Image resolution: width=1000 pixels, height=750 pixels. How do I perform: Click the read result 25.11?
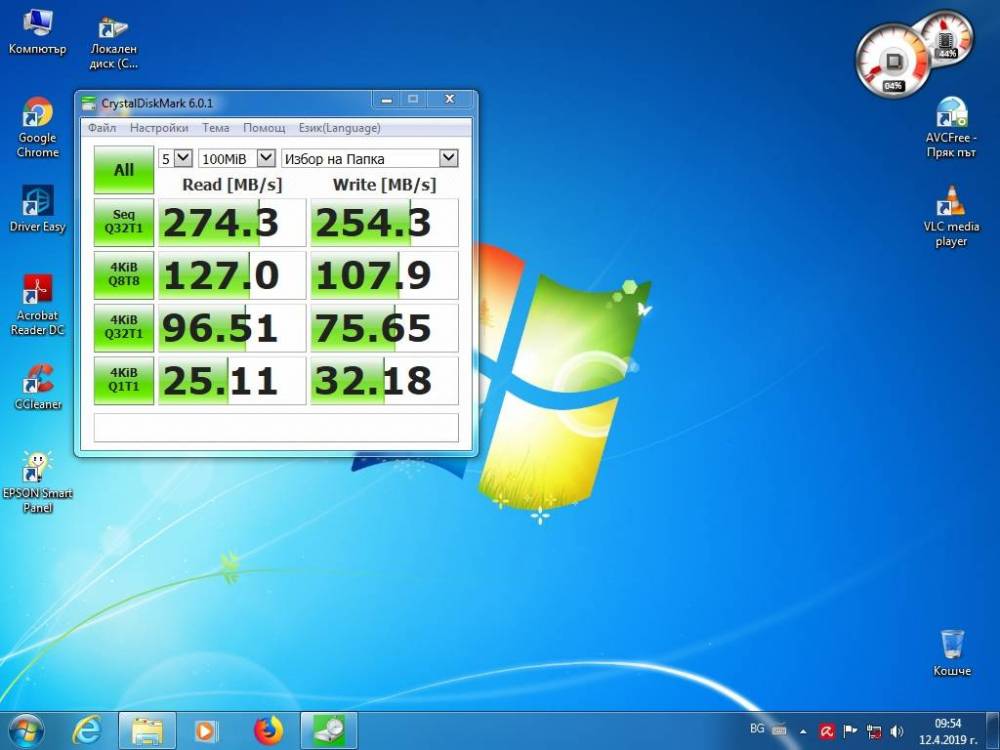[x=232, y=380]
